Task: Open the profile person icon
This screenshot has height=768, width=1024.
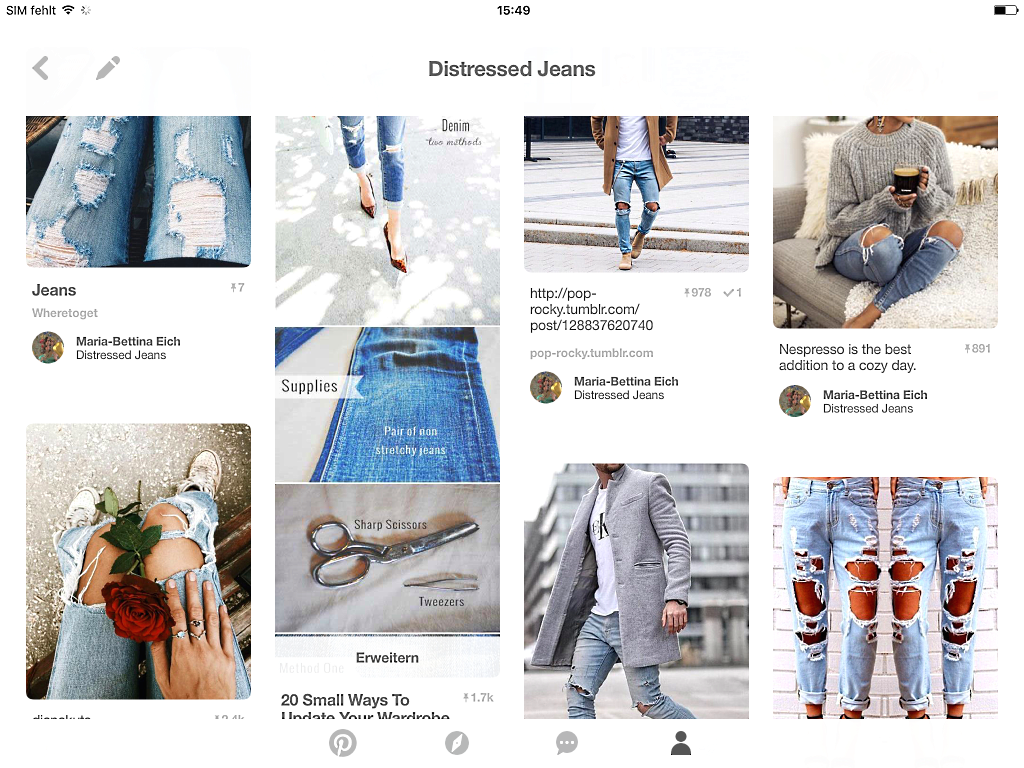Action: [x=680, y=743]
